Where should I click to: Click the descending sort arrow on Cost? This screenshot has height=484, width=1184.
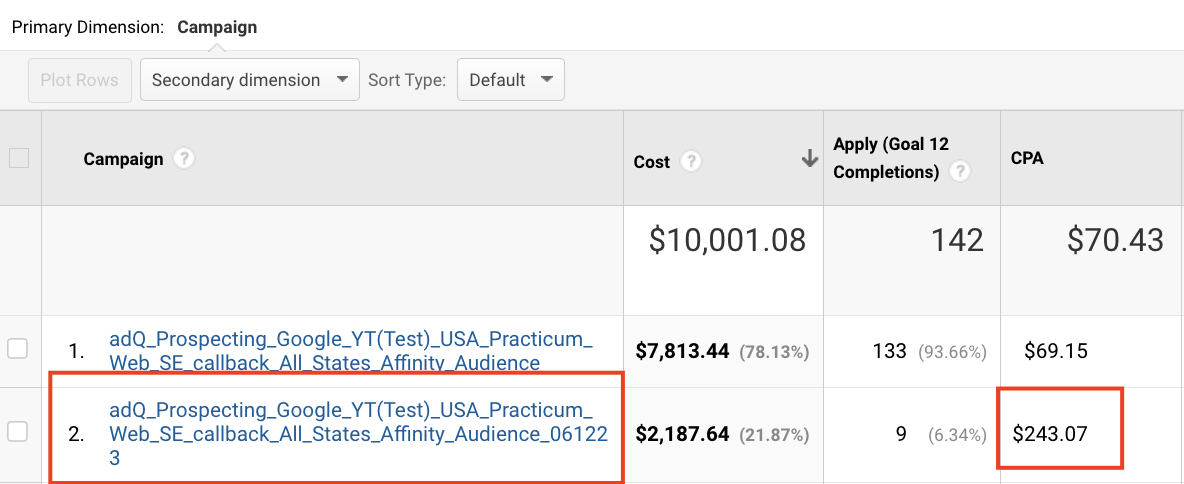pos(810,160)
